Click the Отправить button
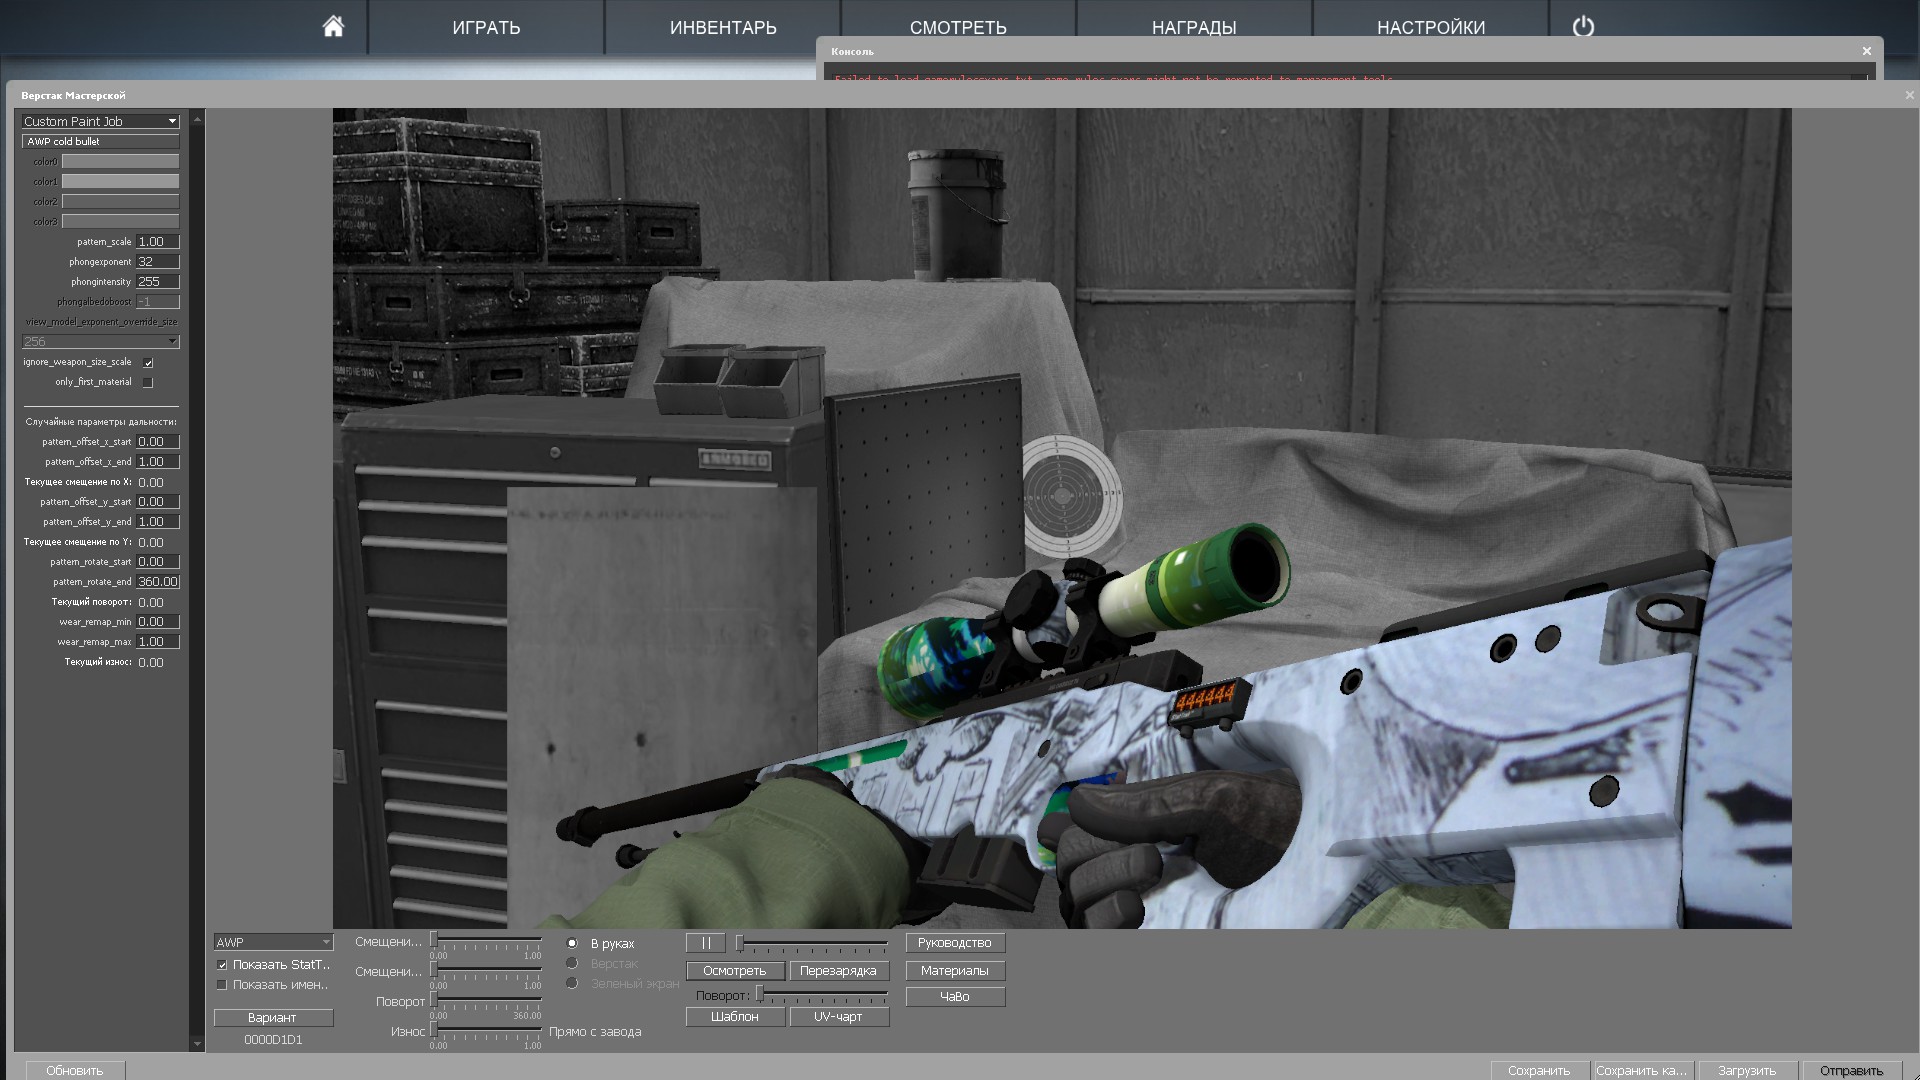The image size is (1920, 1080). point(1851,1071)
